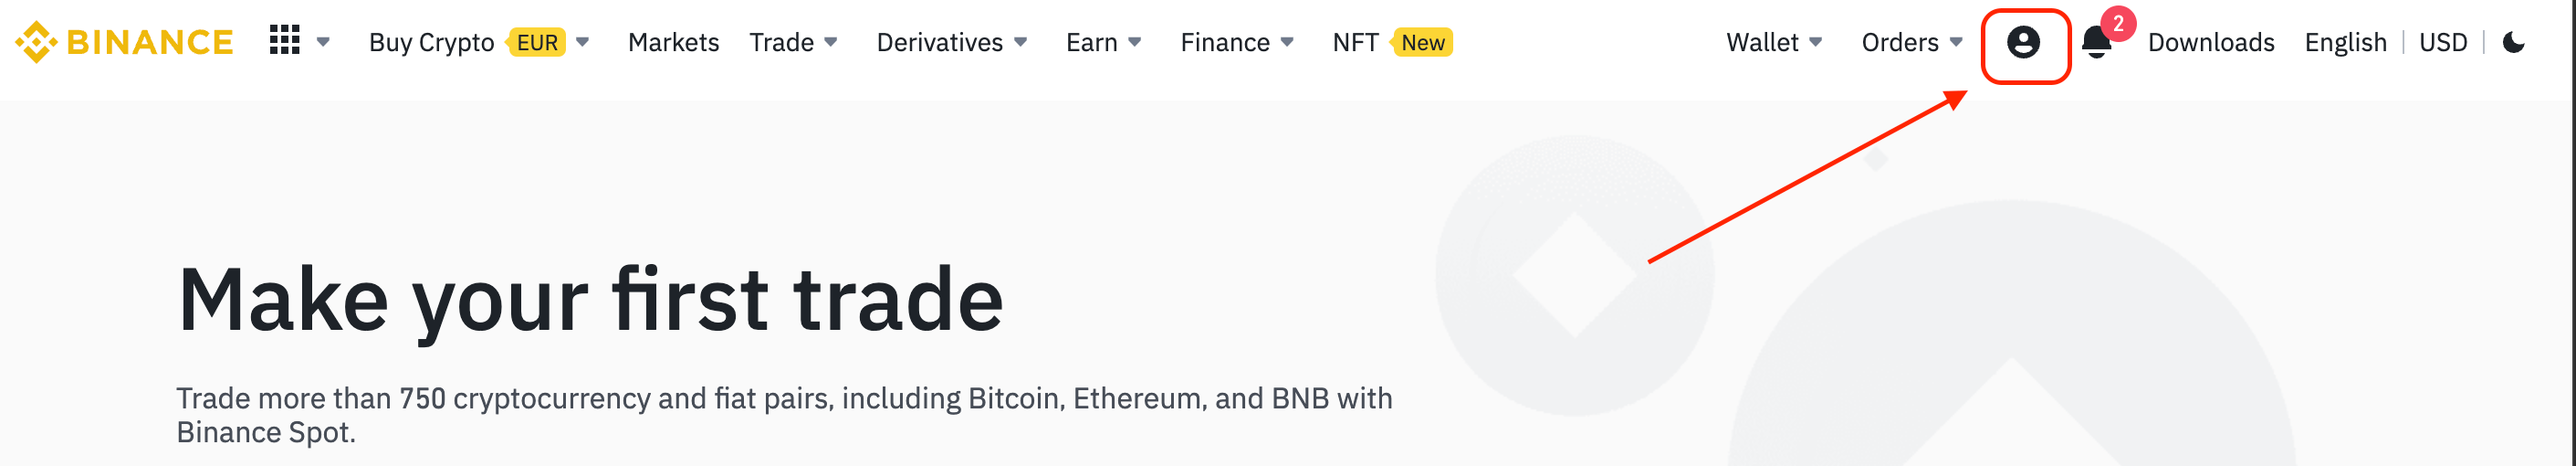Expand the Orders dropdown
Viewport: 2576px width, 466px height.
1912,42
